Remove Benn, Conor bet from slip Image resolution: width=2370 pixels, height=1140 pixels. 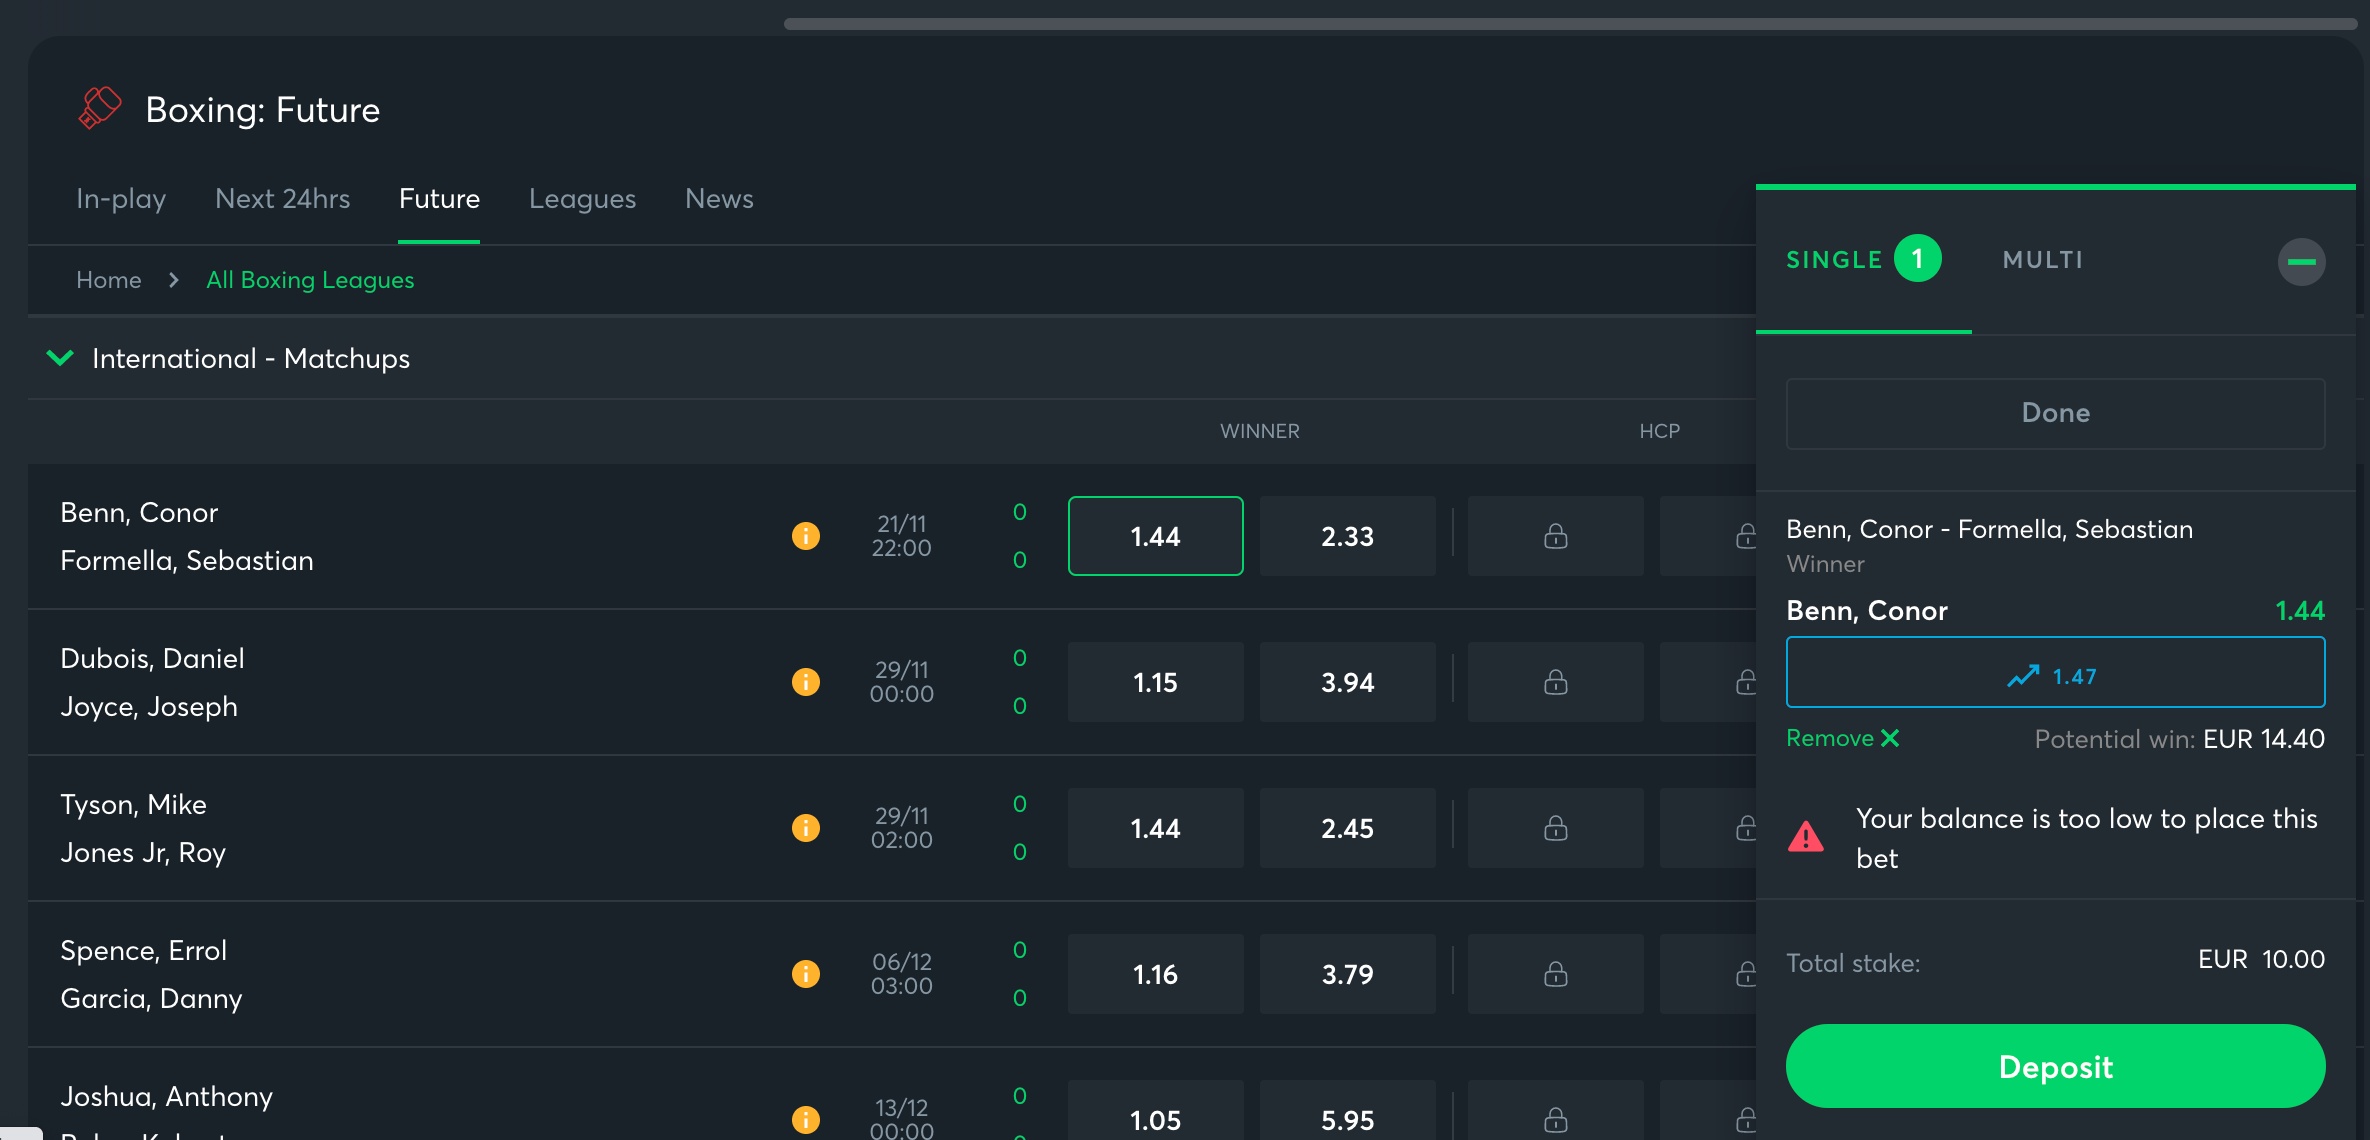(x=1843, y=738)
